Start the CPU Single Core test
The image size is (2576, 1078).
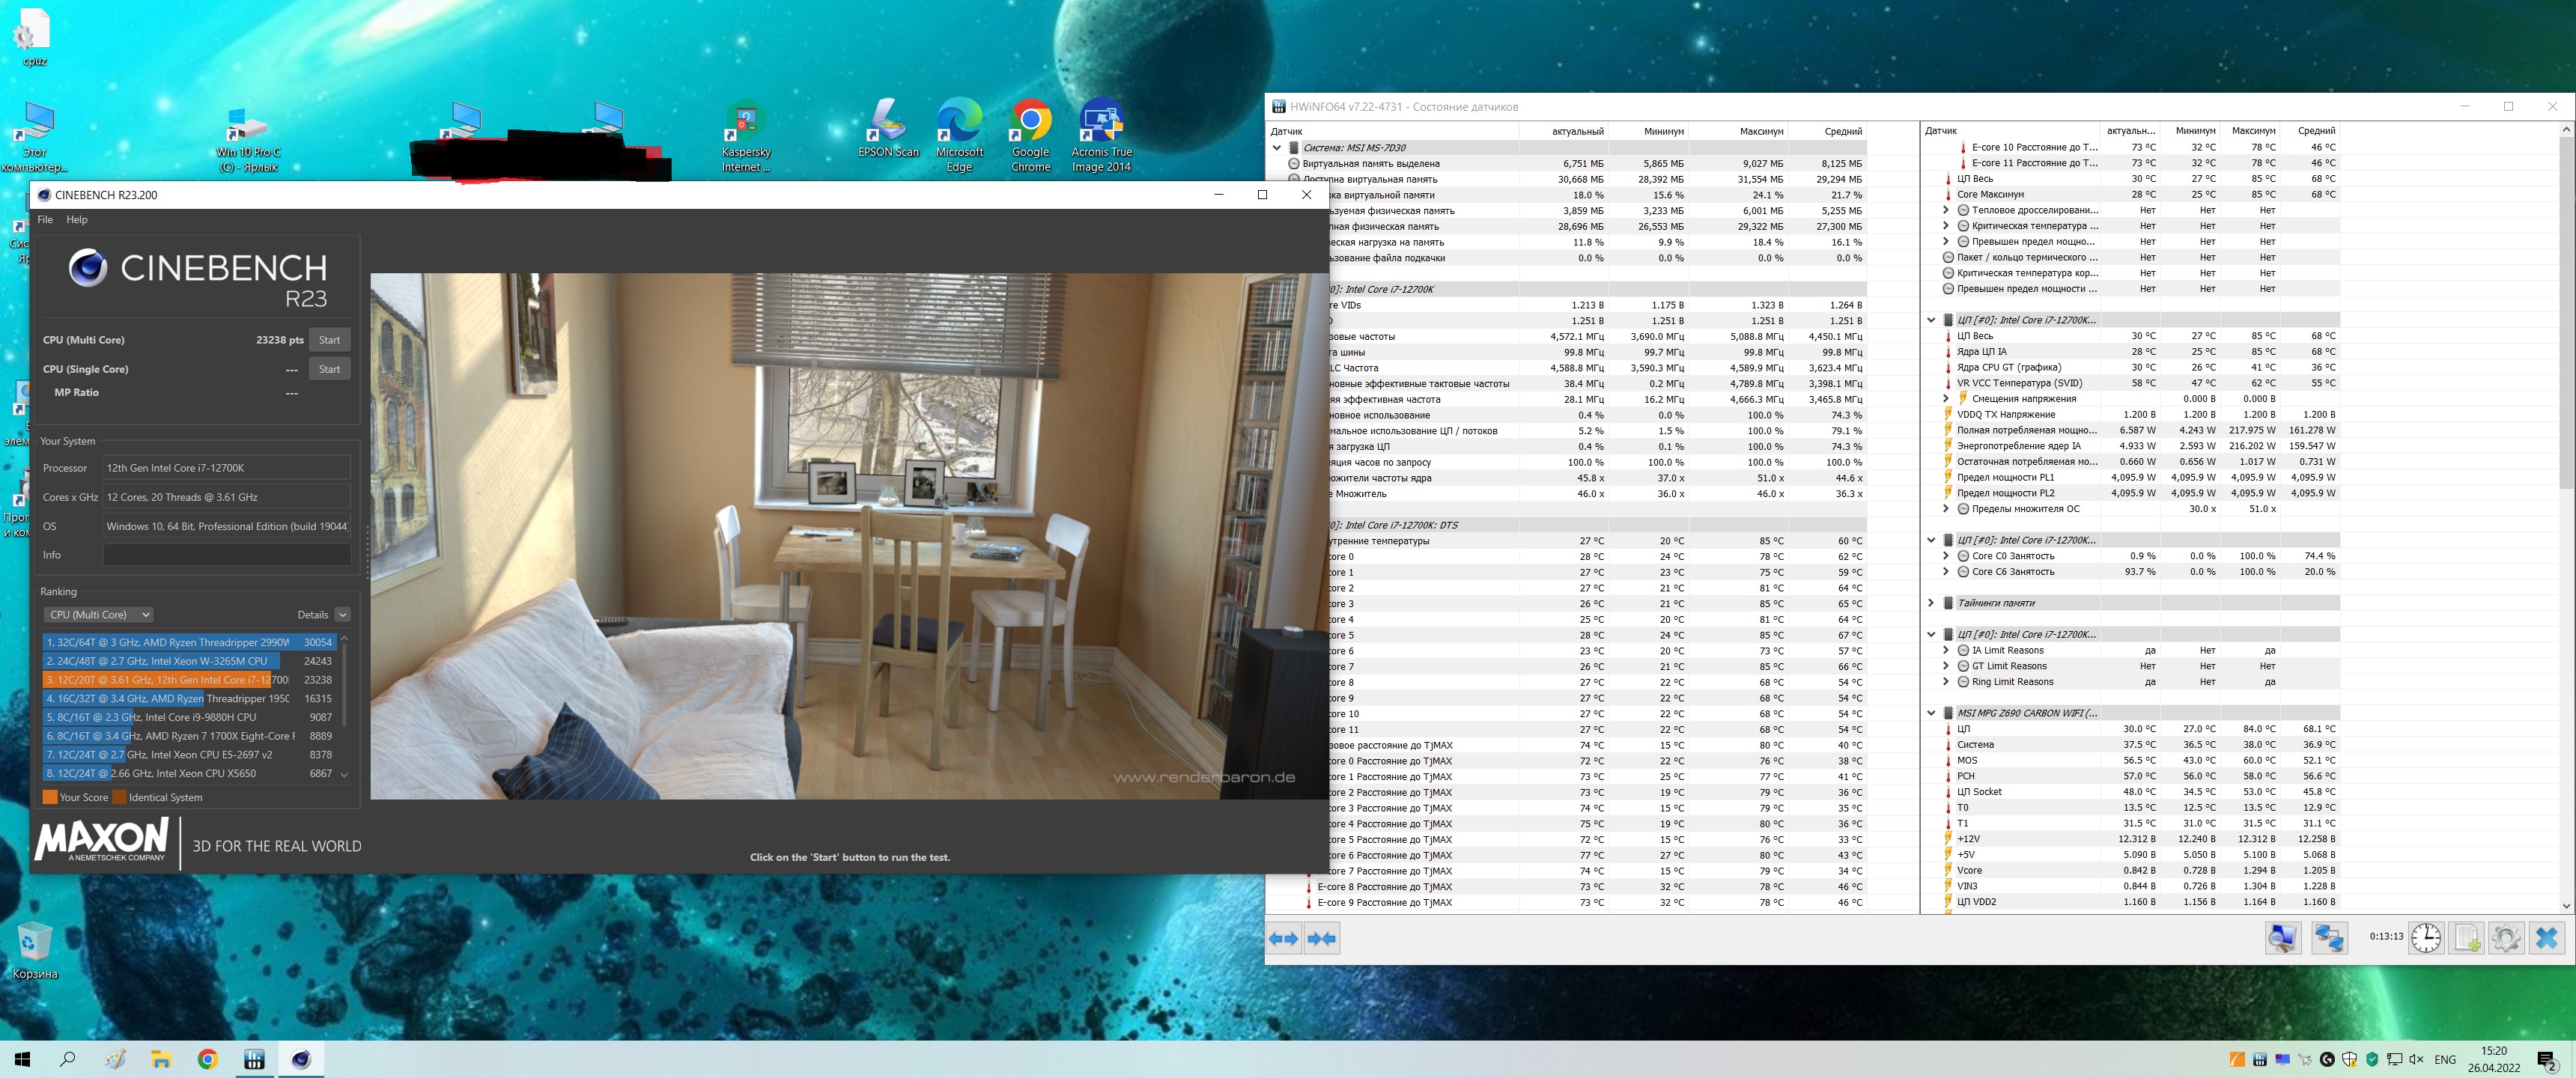click(x=329, y=369)
